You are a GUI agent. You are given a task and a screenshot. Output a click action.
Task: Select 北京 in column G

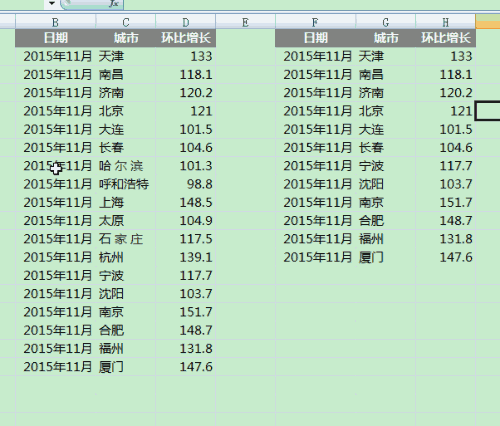[x=386, y=111]
